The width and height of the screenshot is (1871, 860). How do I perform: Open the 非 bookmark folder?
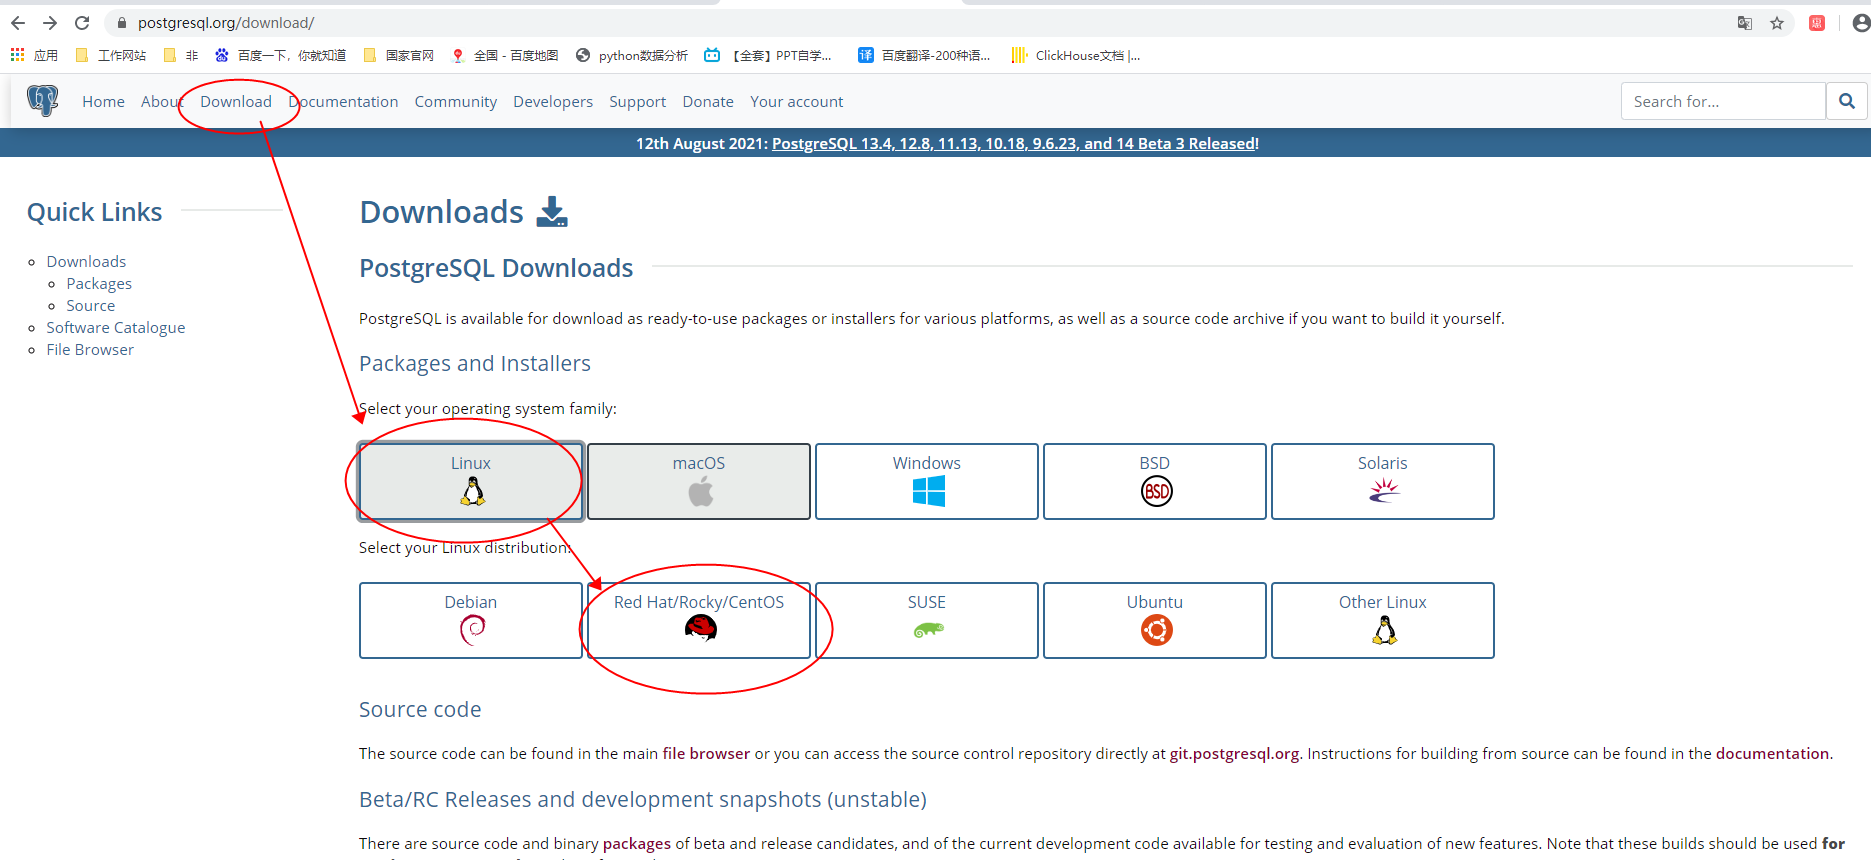(x=181, y=55)
